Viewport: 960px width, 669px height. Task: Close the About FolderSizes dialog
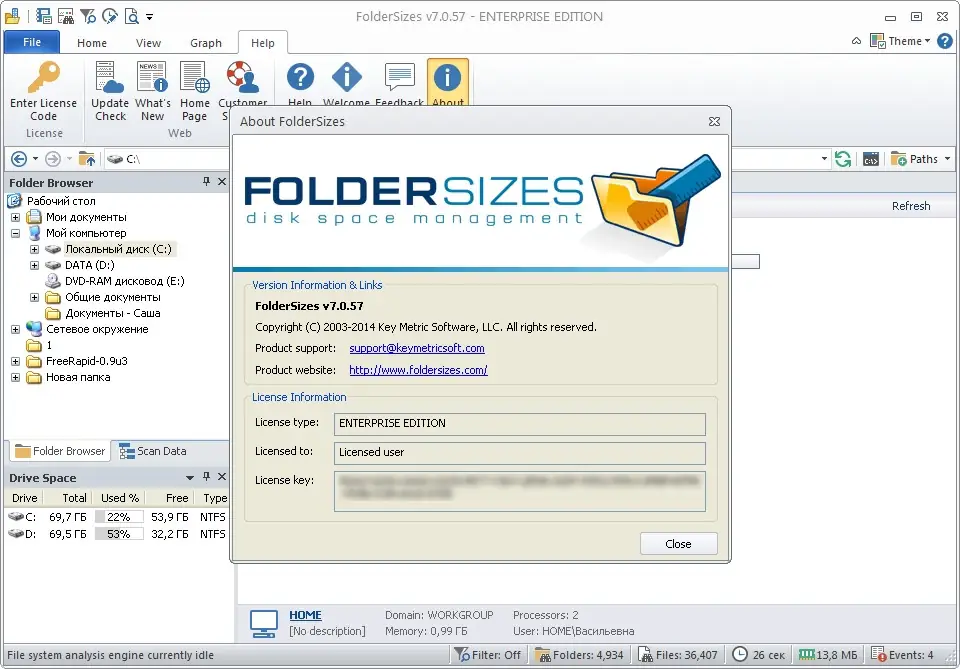(x=714, y=121)
